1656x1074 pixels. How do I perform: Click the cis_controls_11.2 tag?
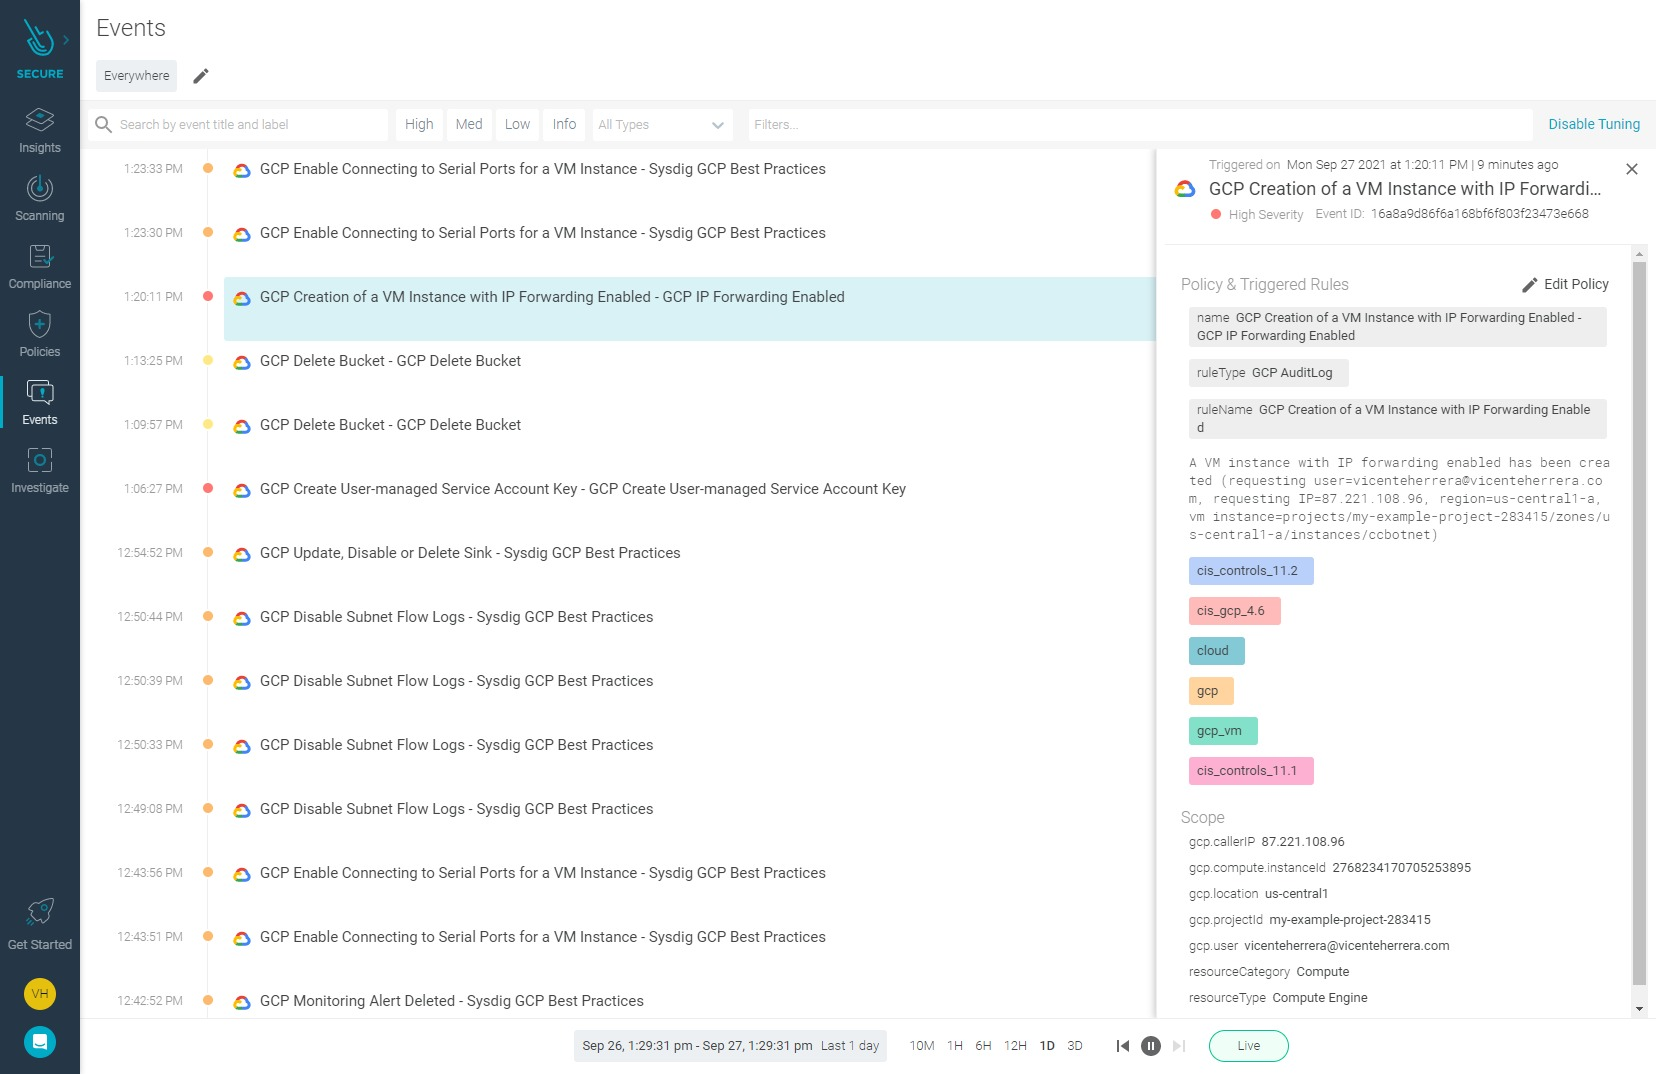pos(1251,571)
